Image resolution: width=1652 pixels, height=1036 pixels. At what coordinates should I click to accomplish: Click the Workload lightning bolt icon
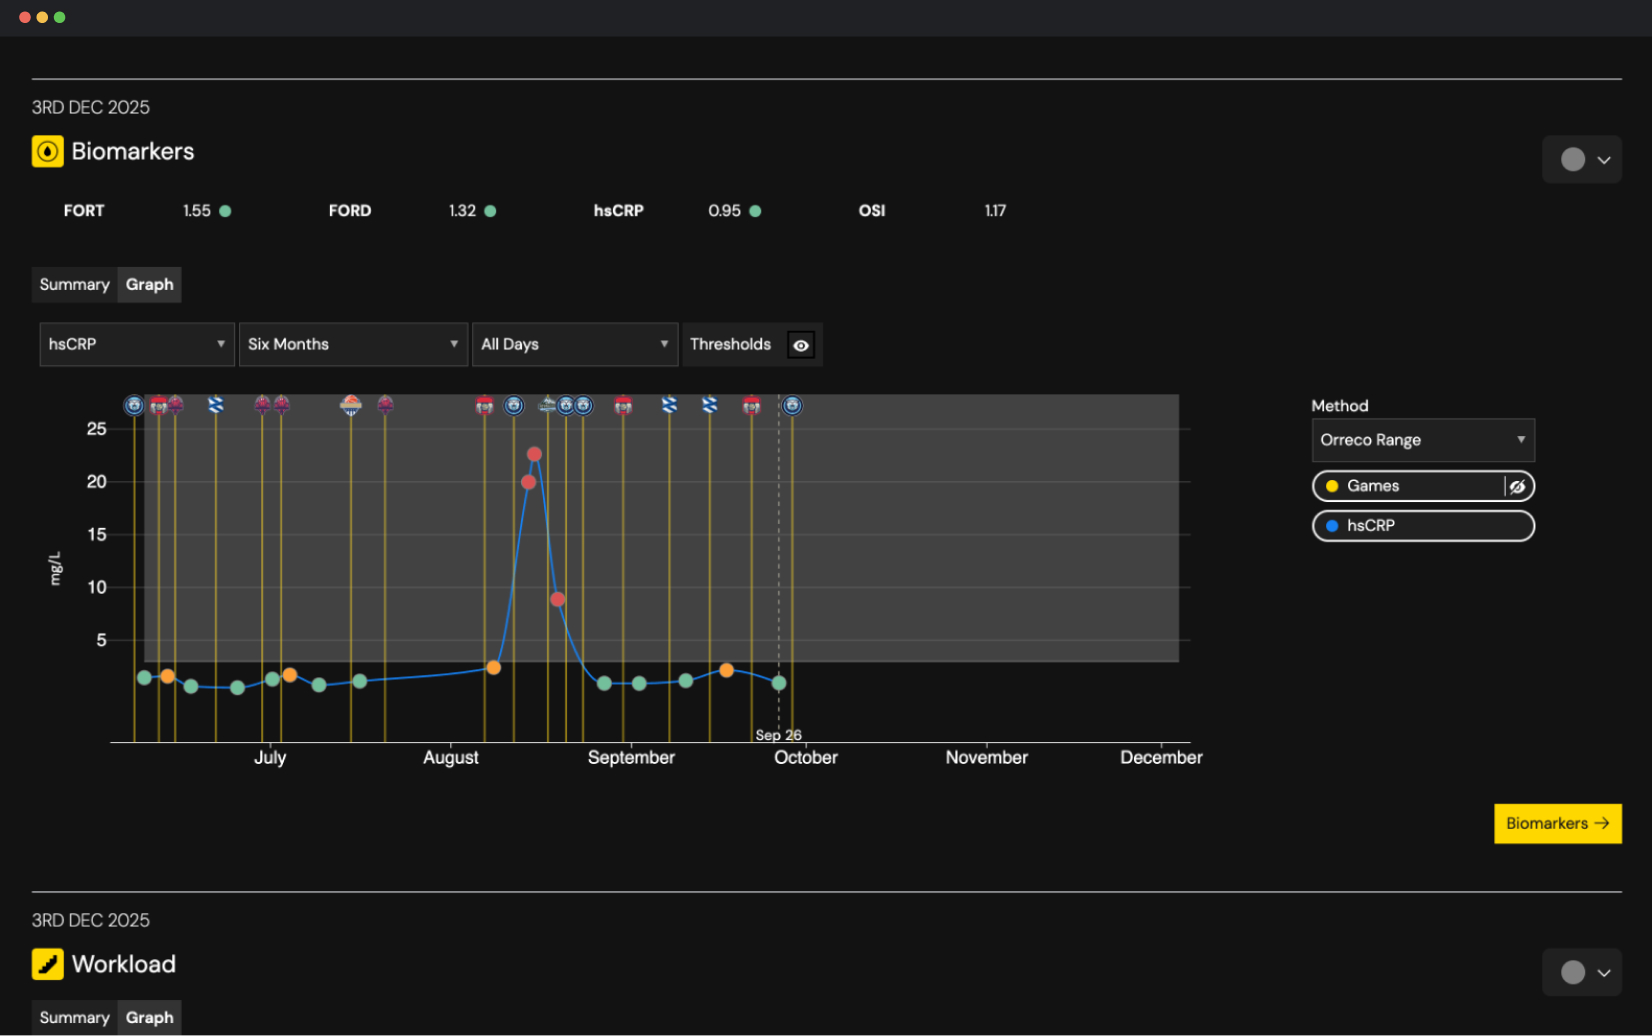(47, 963)
